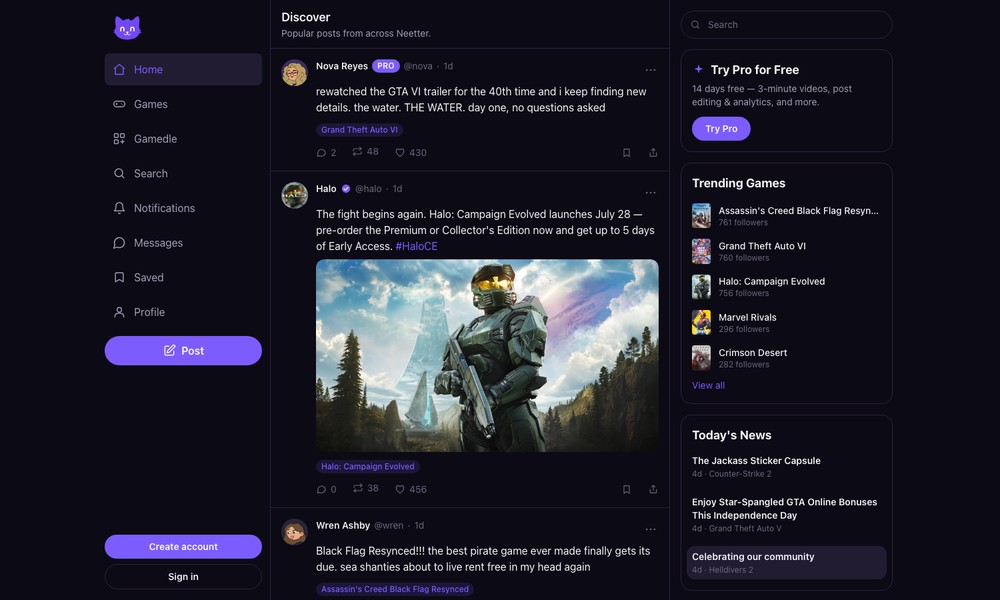
Task: Reply to the Halo post
Action: point(326,489)
